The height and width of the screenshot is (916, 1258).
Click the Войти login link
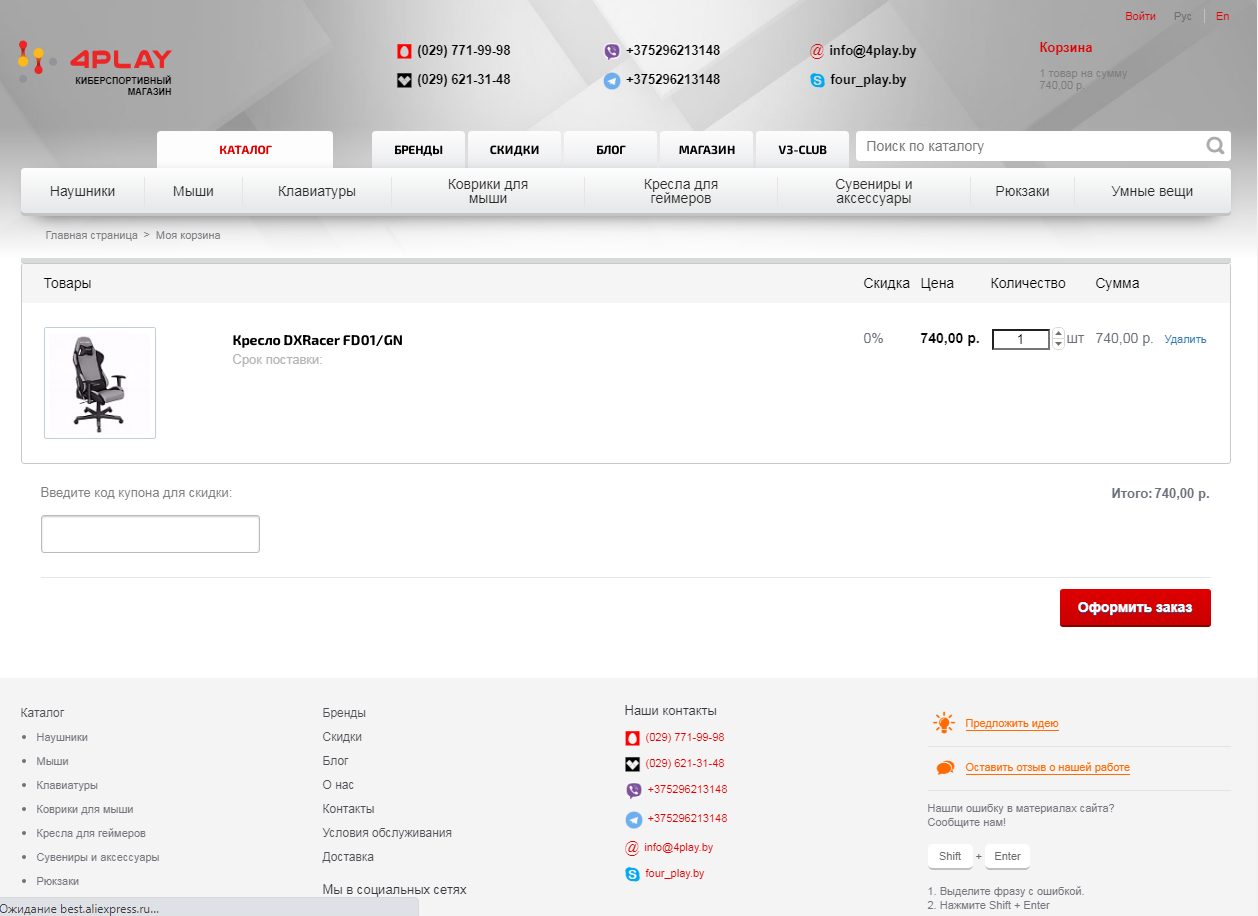click(x=1140, y=16)
